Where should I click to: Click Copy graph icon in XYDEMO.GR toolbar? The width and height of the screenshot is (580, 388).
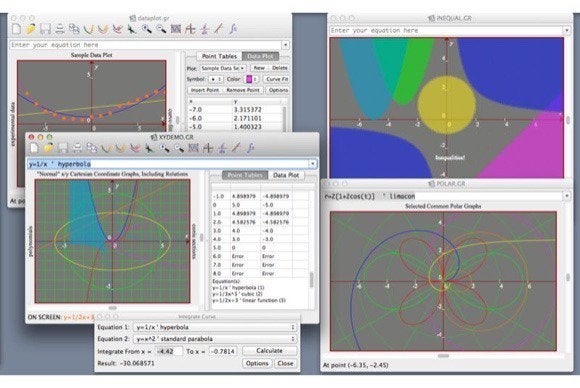92,148
